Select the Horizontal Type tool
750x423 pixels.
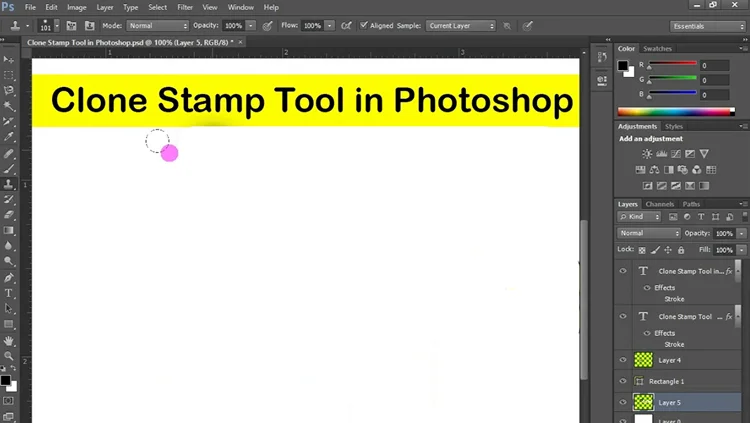coord(9,293)
